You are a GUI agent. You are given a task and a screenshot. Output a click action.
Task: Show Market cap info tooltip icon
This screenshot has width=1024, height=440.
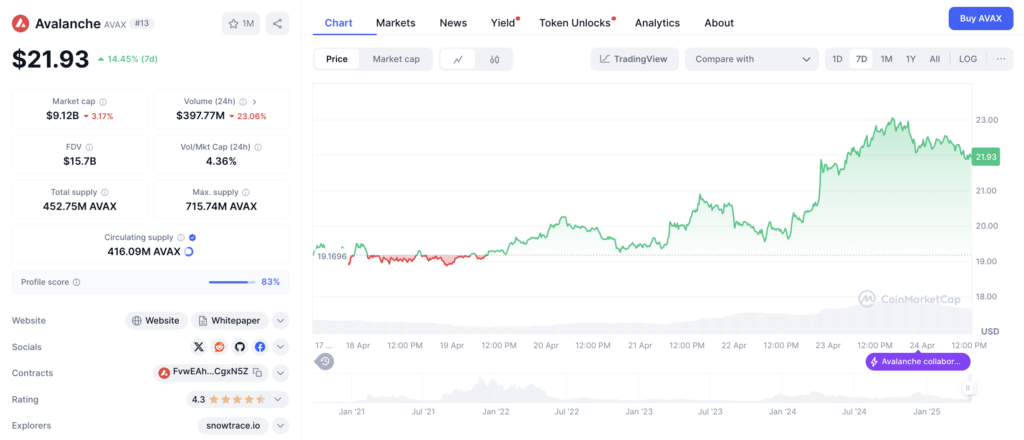[103, 102]
